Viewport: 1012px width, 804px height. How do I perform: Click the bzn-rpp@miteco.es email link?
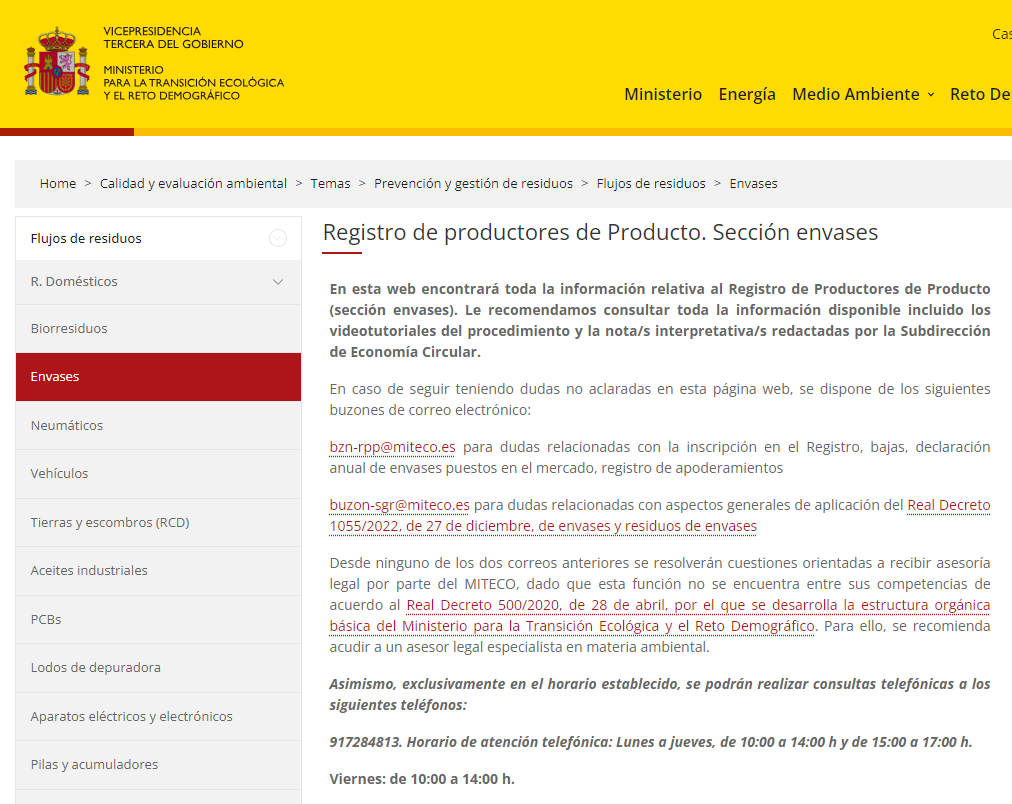(392, 447)
